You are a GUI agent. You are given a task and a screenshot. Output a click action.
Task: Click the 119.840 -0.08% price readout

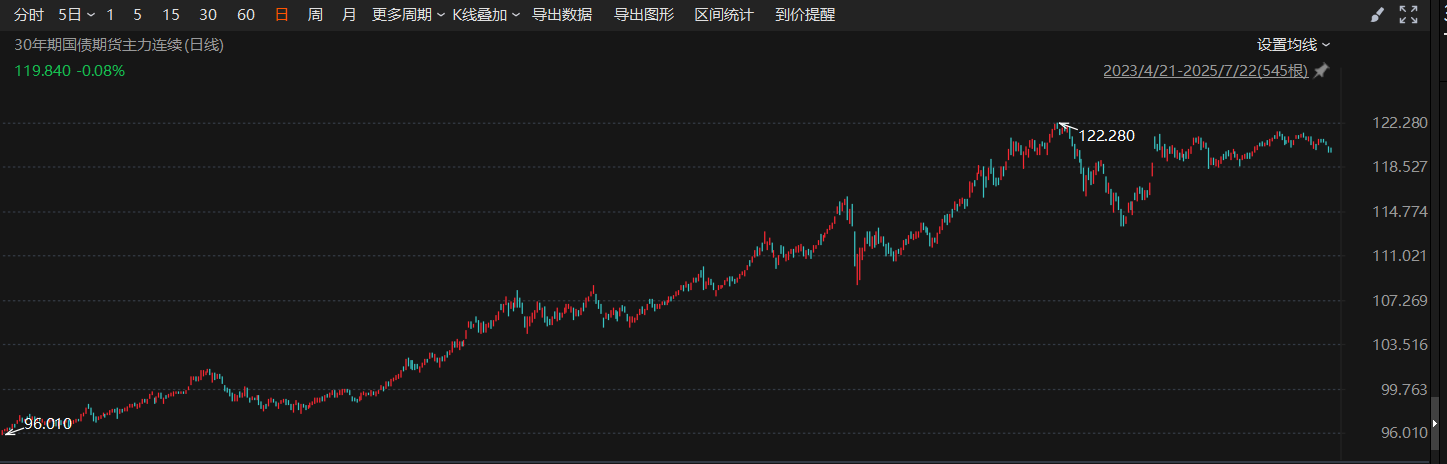69,71
